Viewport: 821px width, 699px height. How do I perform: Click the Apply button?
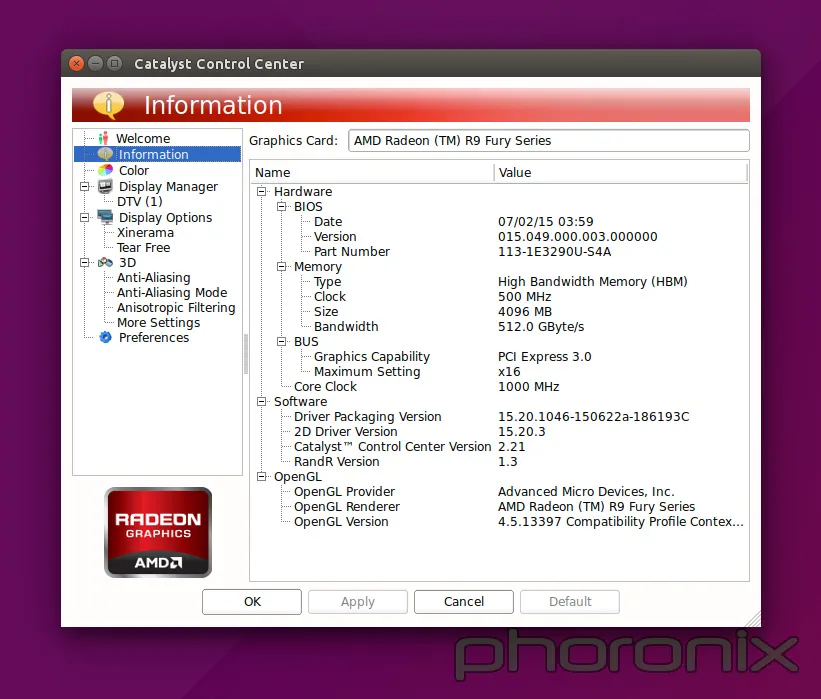358,602
